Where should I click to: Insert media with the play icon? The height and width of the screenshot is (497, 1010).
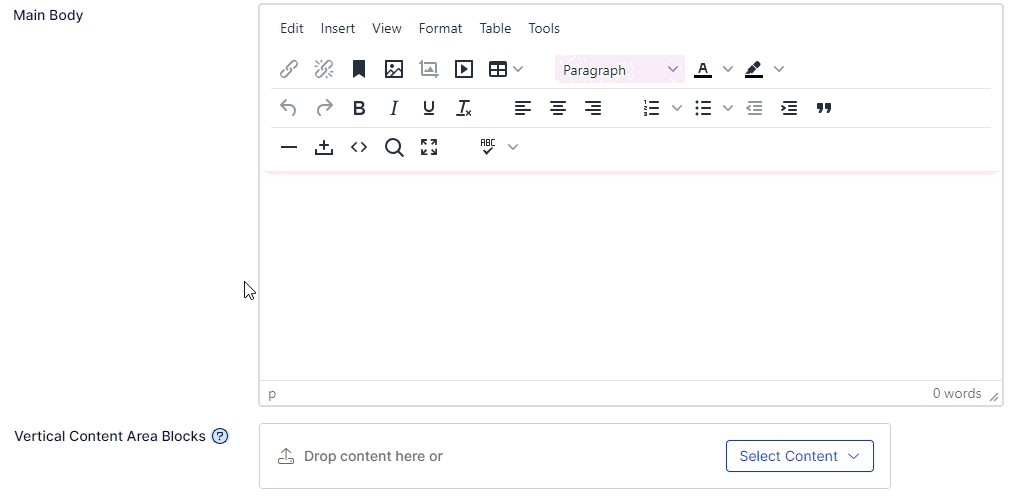point(464,69)
